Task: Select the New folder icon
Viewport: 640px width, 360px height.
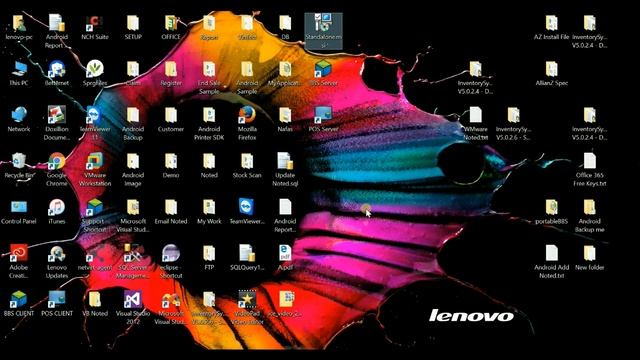Action: tap(589, 254)
